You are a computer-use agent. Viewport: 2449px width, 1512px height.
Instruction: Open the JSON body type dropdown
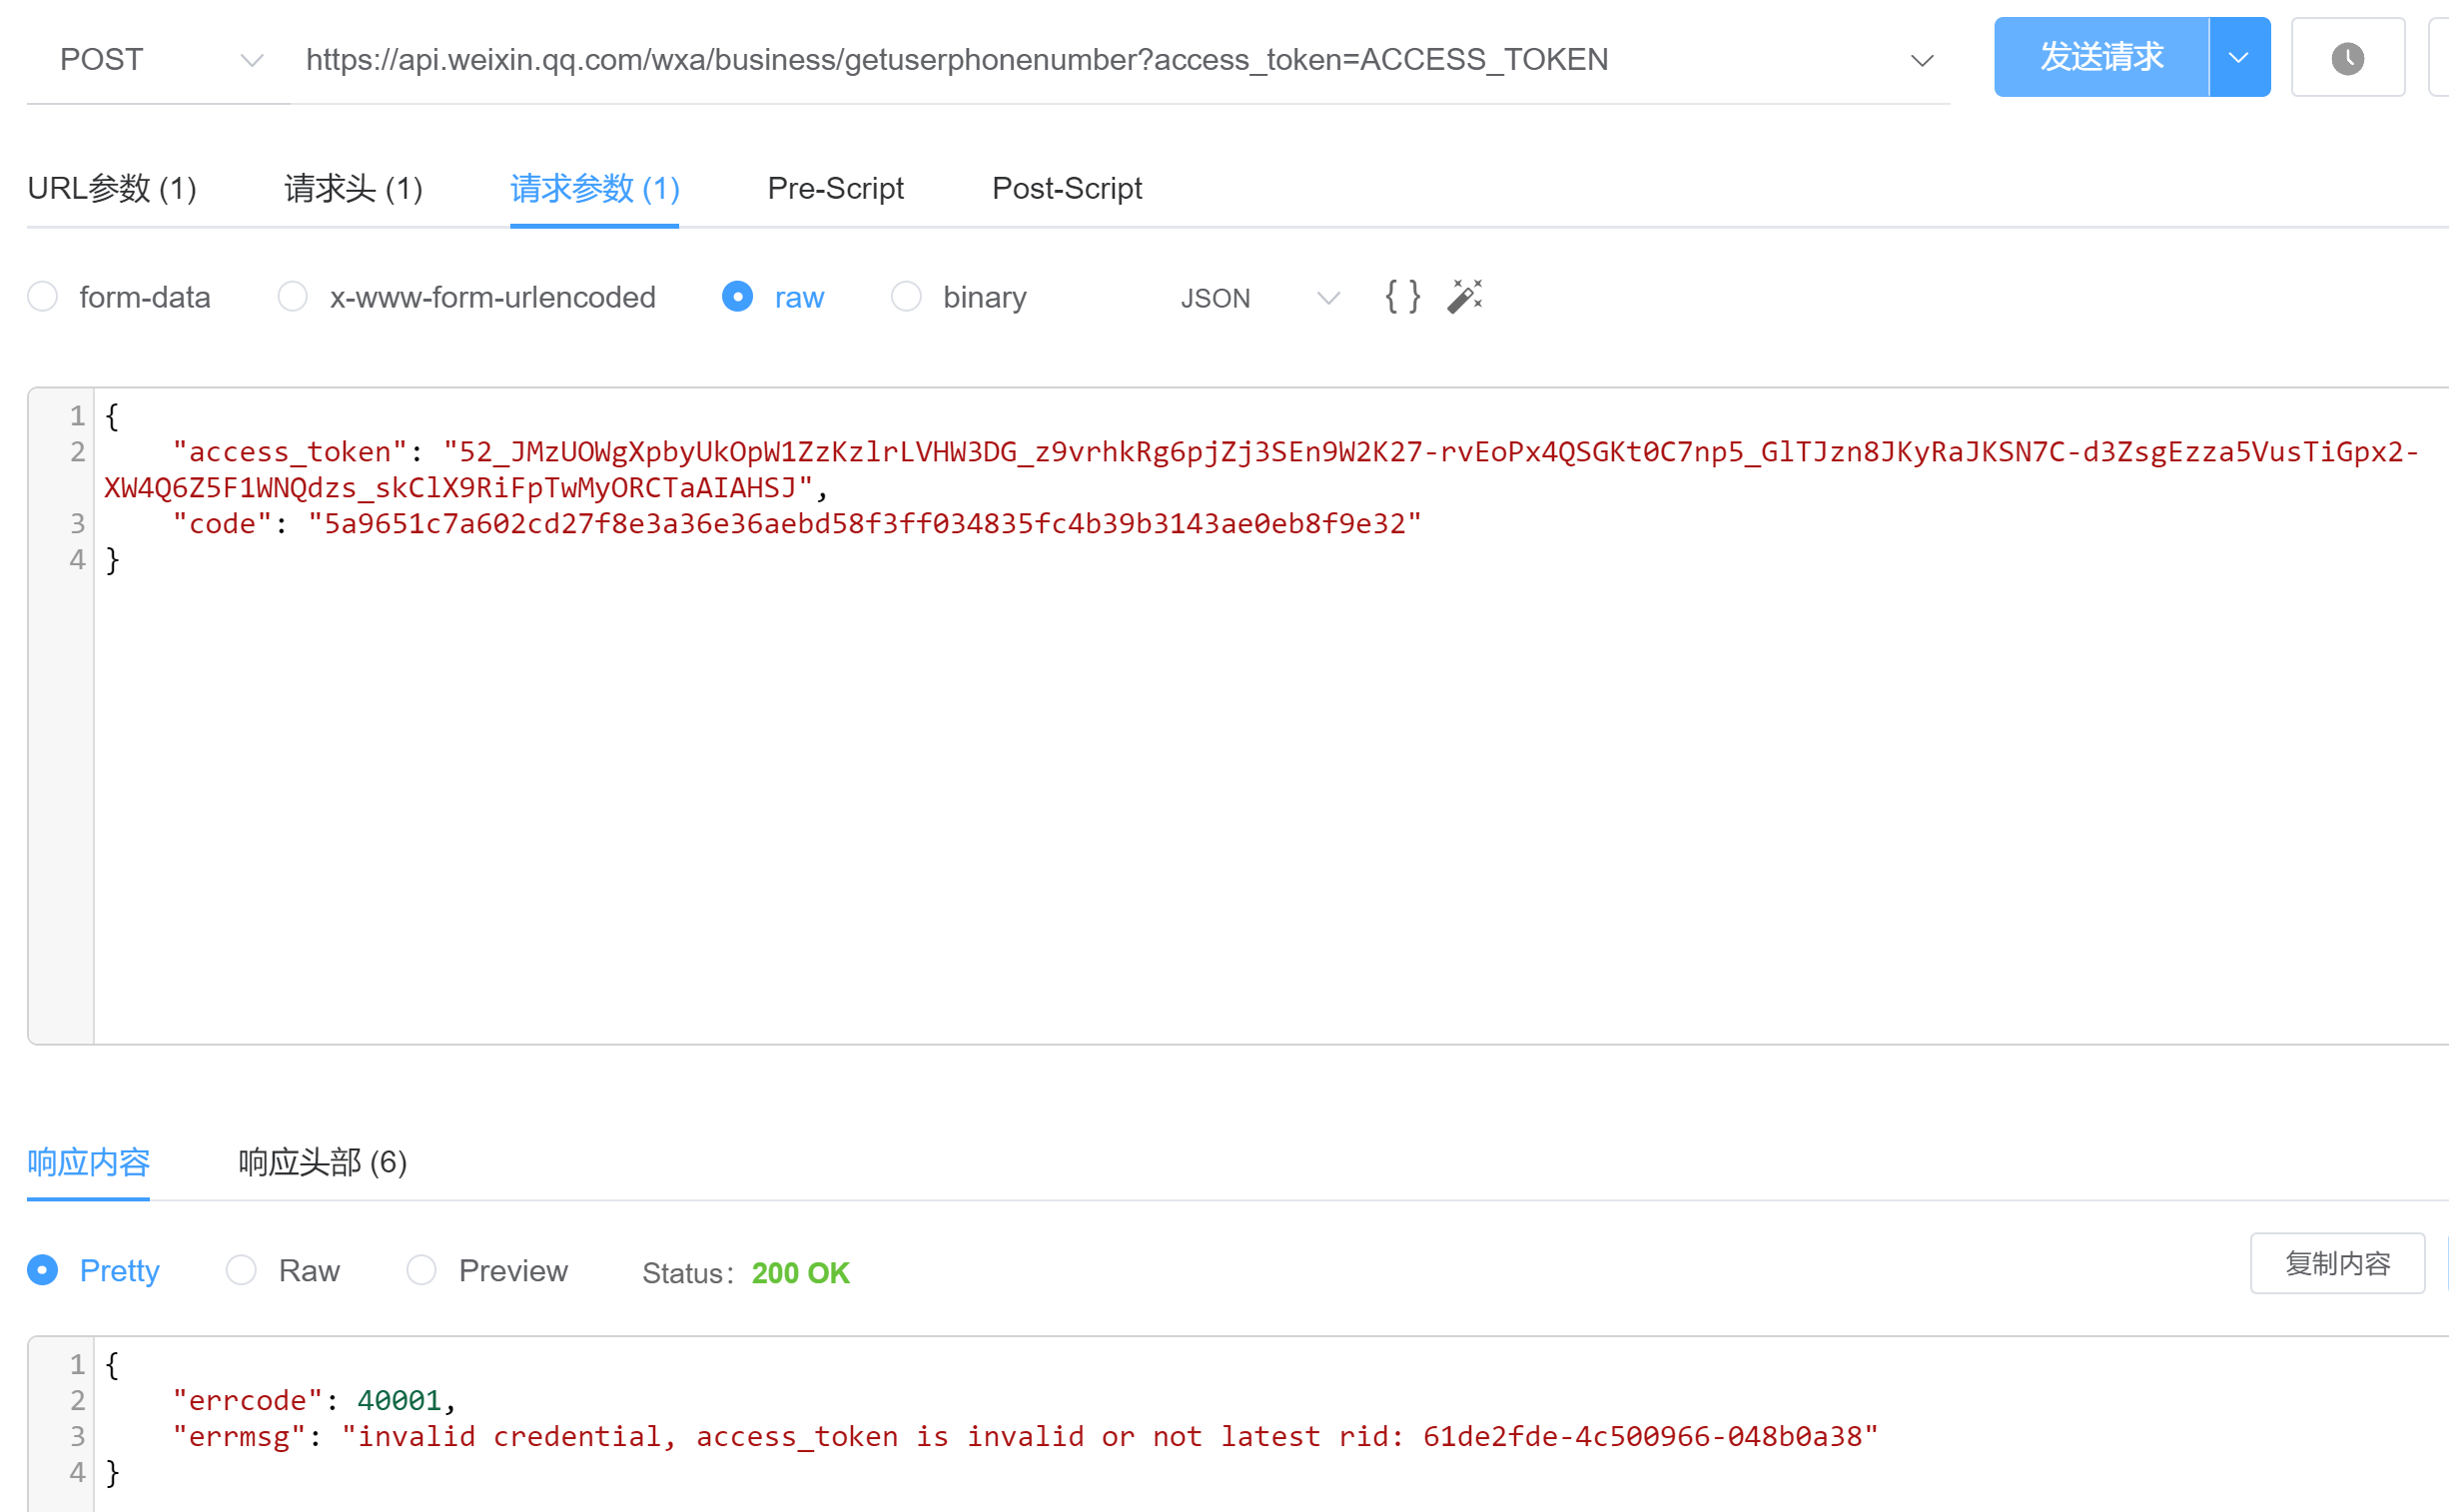click(x=1258, y=298)
